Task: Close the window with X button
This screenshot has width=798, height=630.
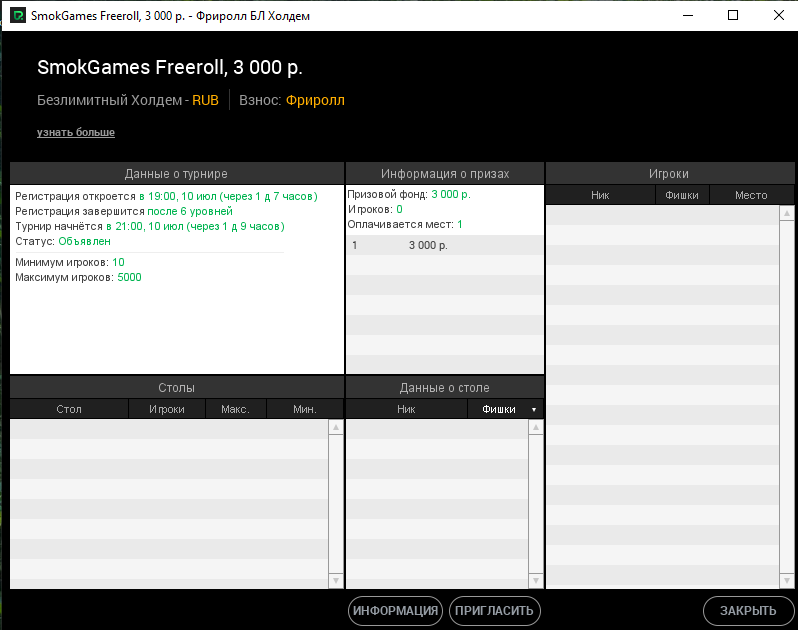Action: pos(779,15)
